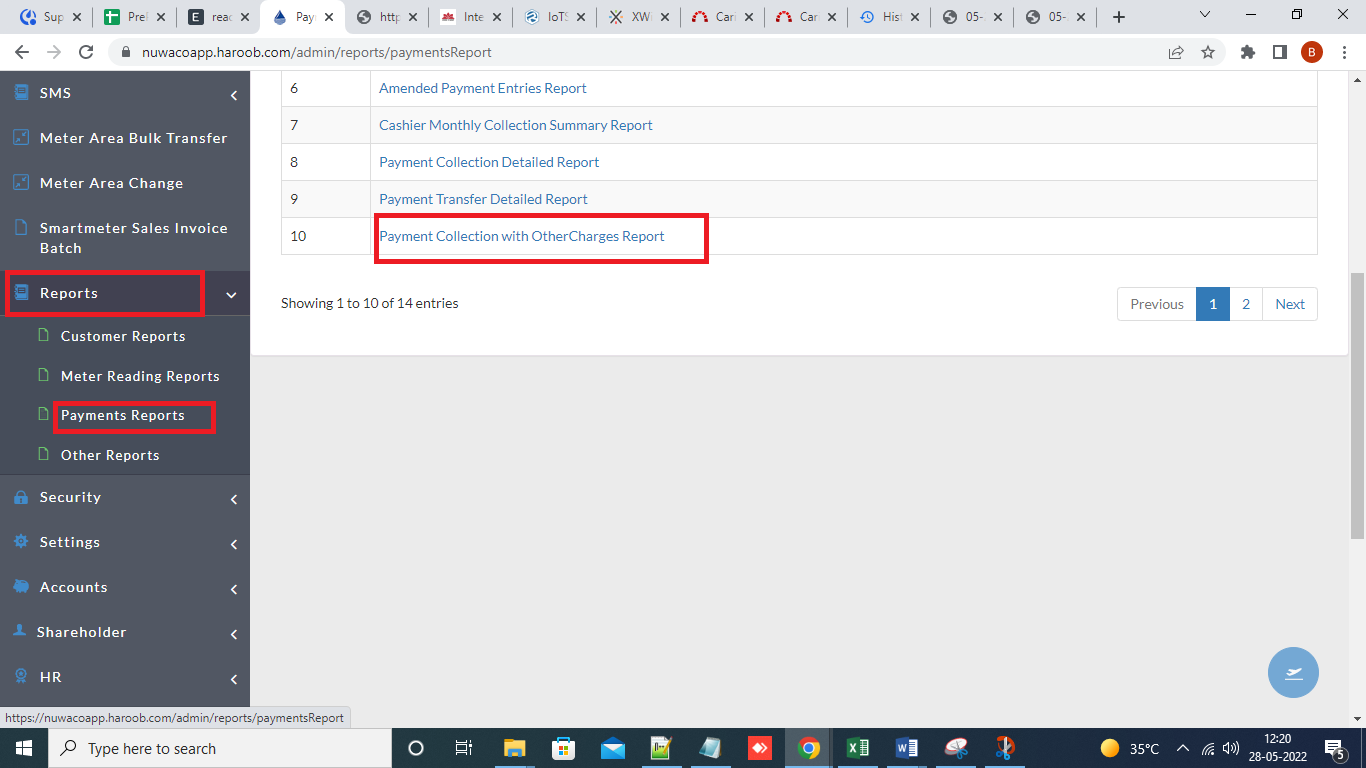This screenshot has height=768, width=1366.
Task: Click the blue floating plane button
Action: (1293, 672)
